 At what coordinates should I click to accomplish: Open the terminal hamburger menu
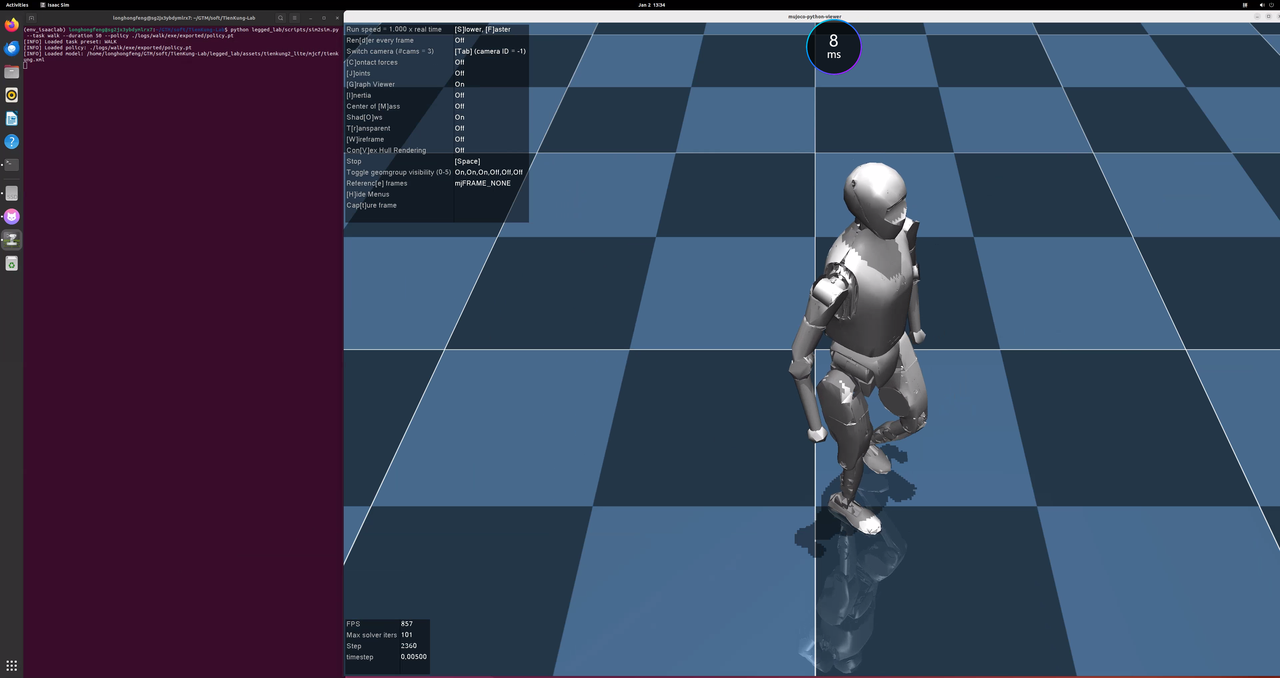click(296, 17)
